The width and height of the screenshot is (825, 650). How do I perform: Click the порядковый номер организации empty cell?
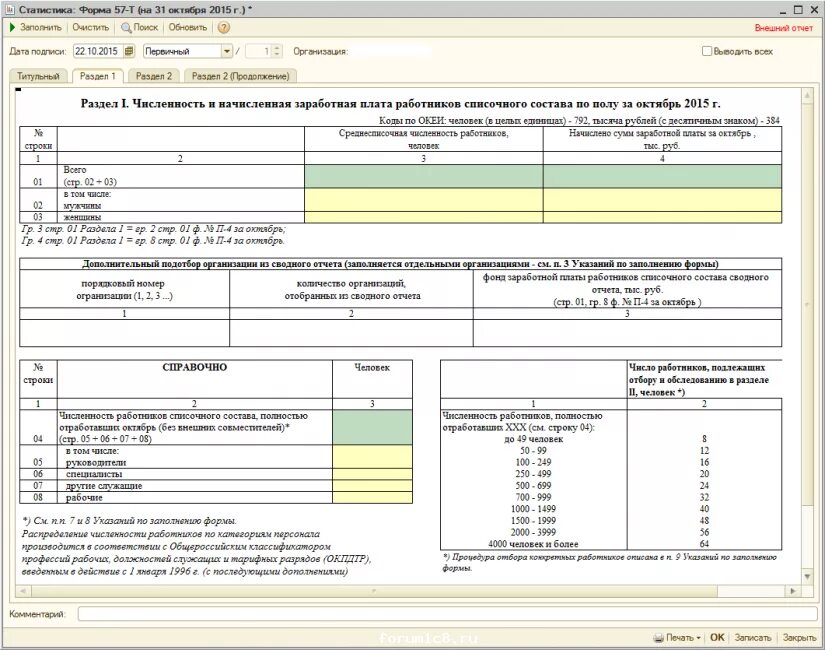(124, 333)
